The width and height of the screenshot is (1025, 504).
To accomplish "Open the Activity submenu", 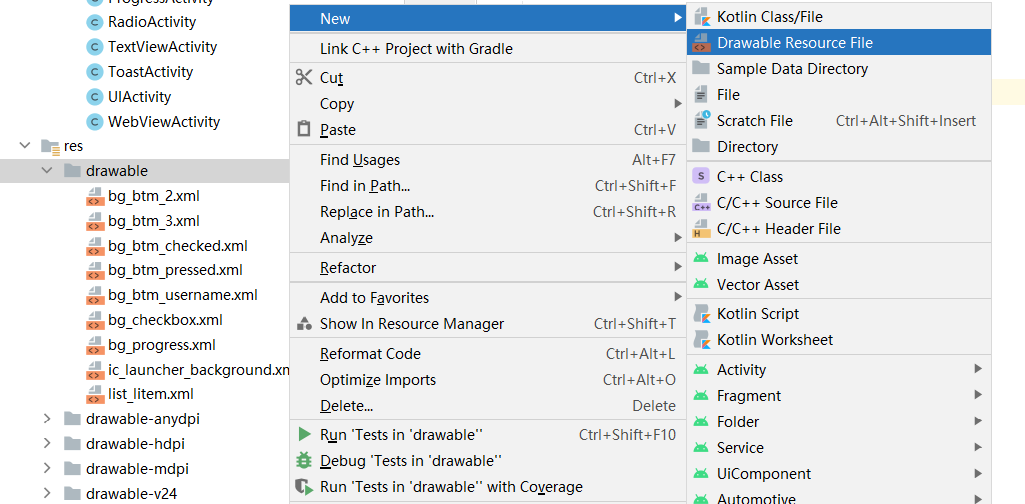I will pos(741,369).
